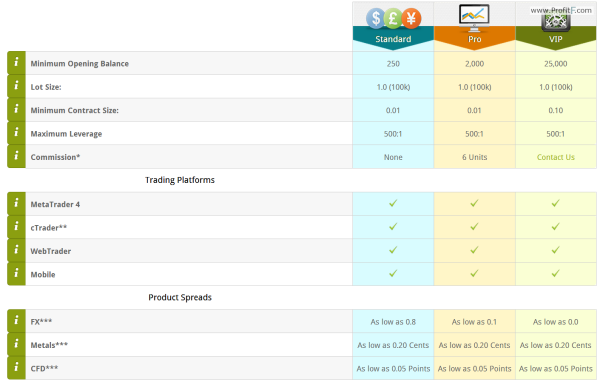Open cTrader info icon

point(16,227)
